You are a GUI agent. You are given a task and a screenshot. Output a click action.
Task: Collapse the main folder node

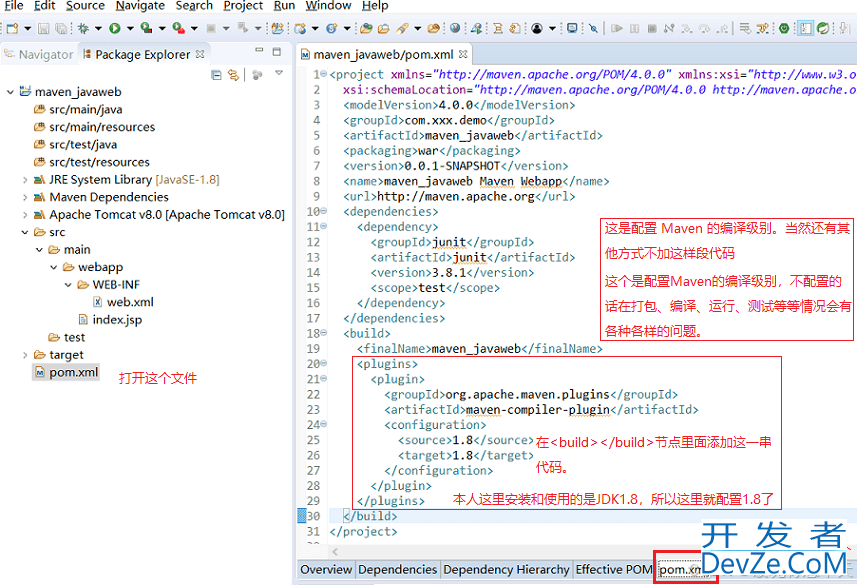(39, 249)
